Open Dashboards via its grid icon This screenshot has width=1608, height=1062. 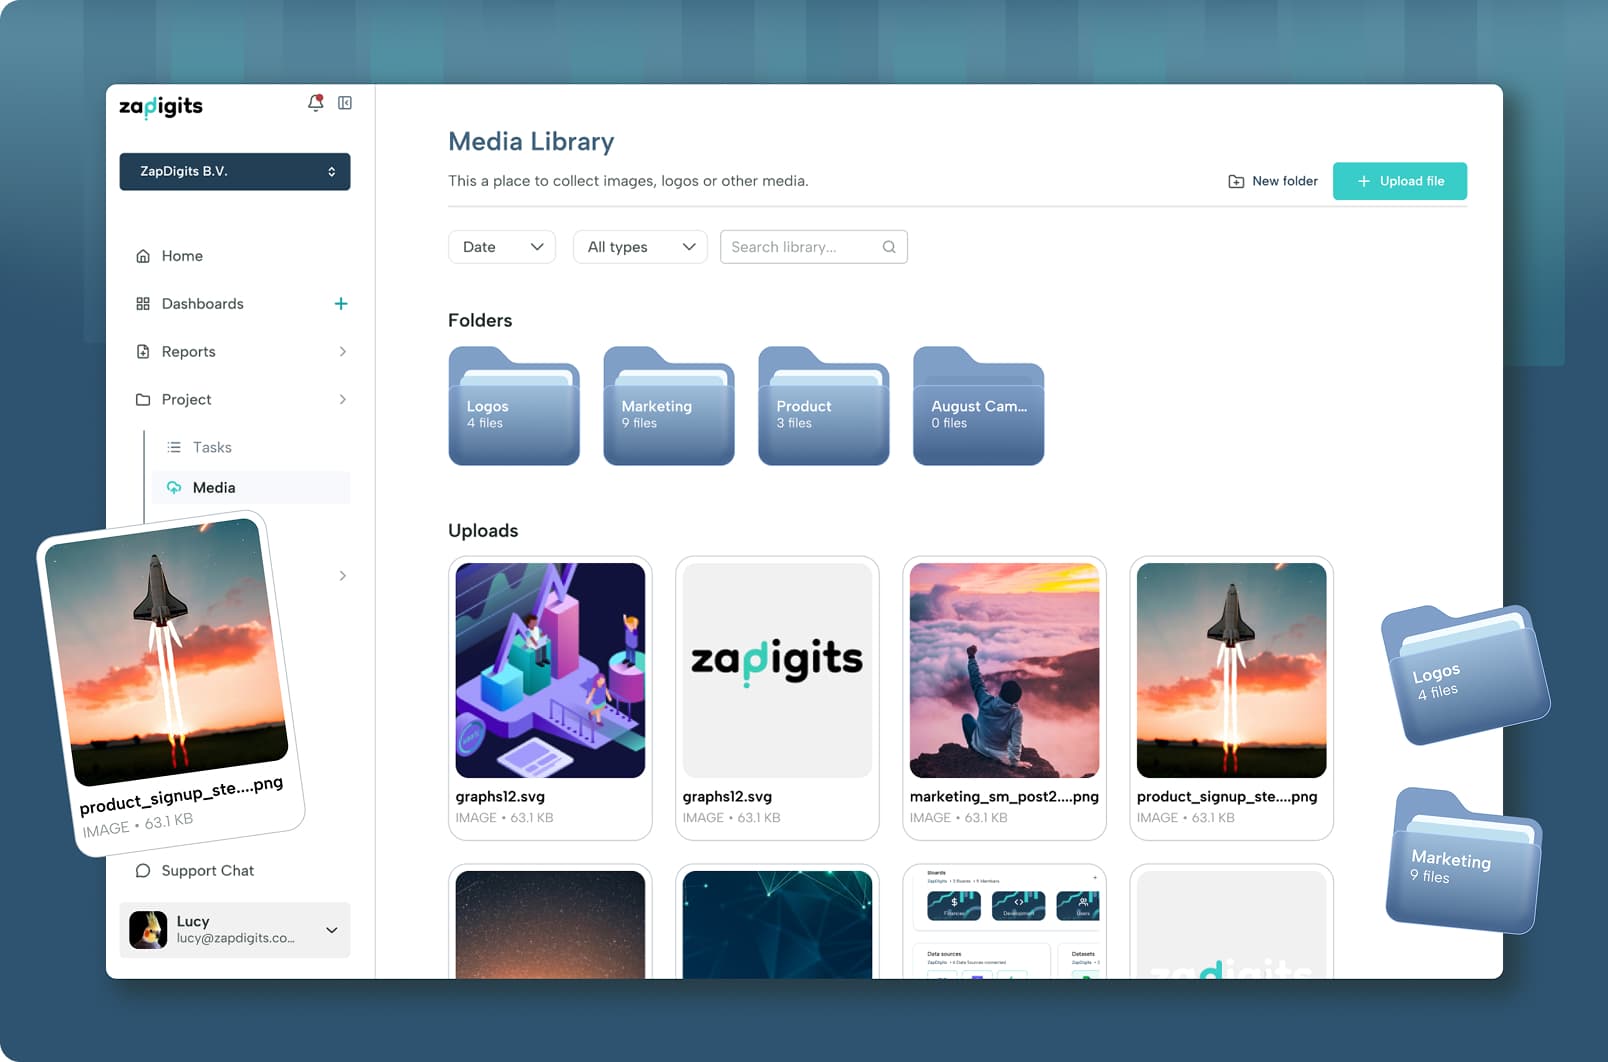point(143,303)
